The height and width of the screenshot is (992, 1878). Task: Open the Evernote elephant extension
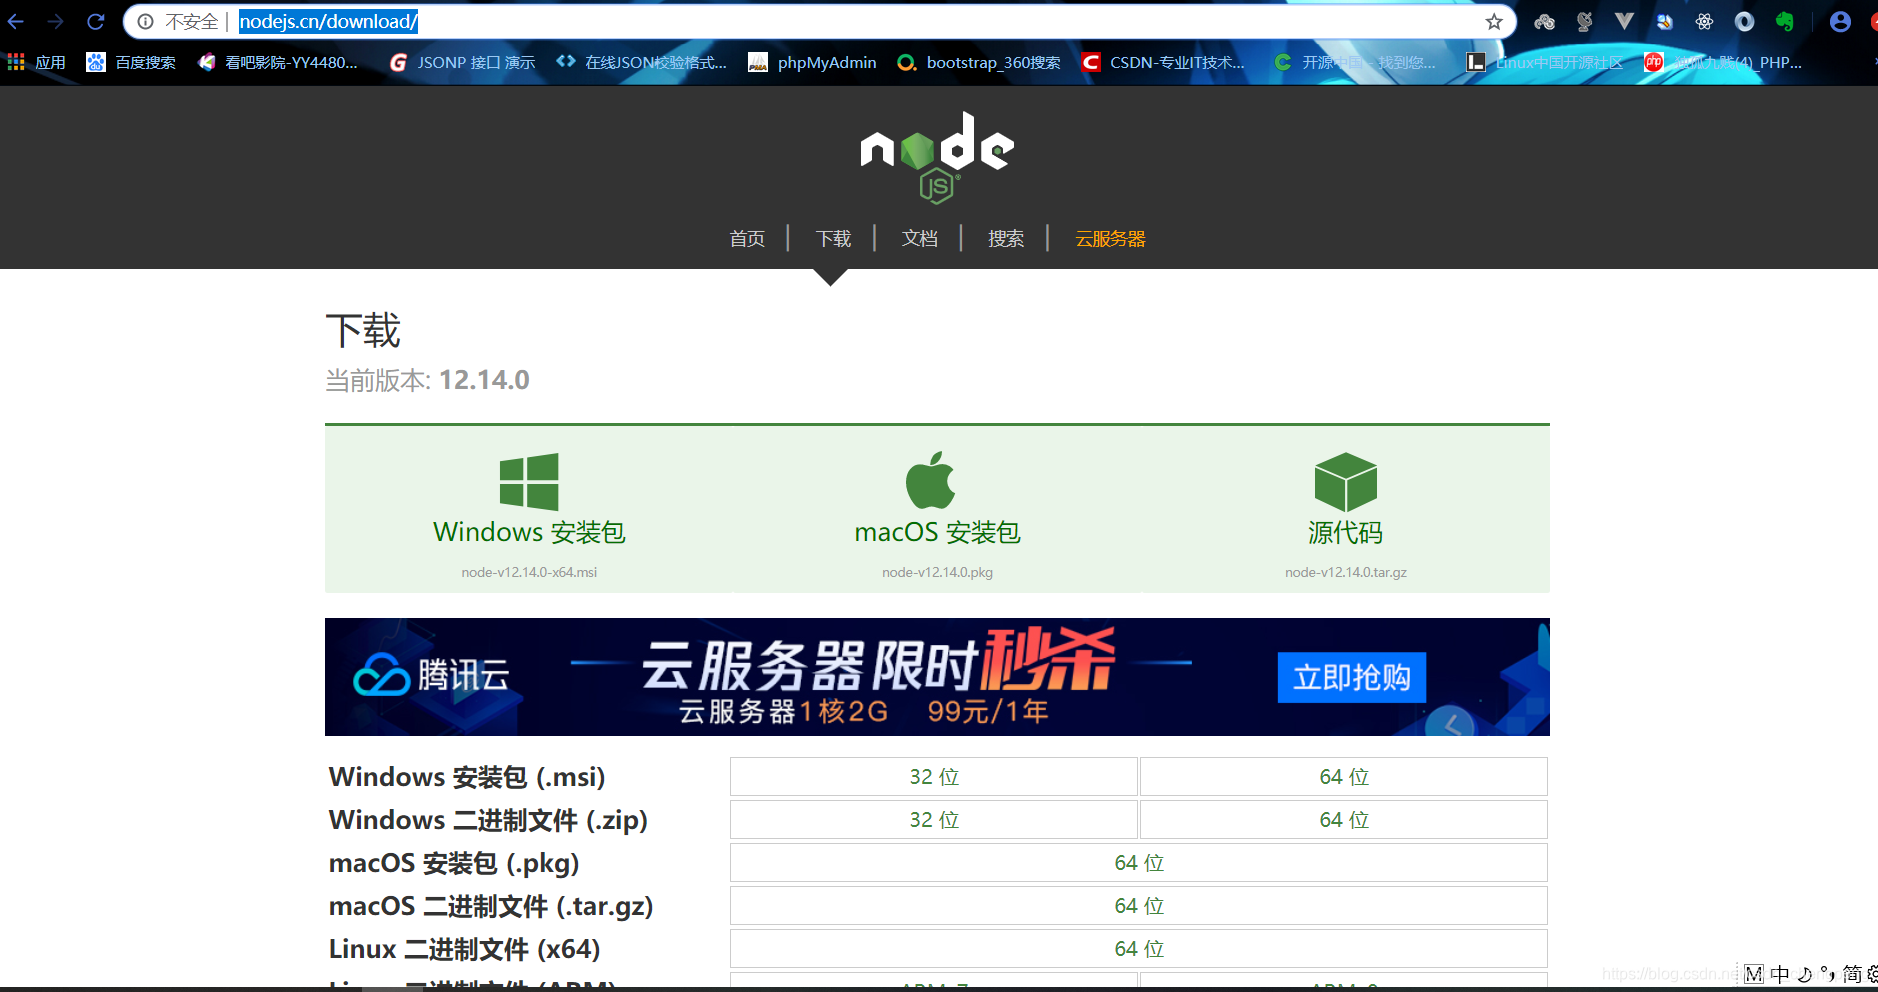coord(1785,21)
